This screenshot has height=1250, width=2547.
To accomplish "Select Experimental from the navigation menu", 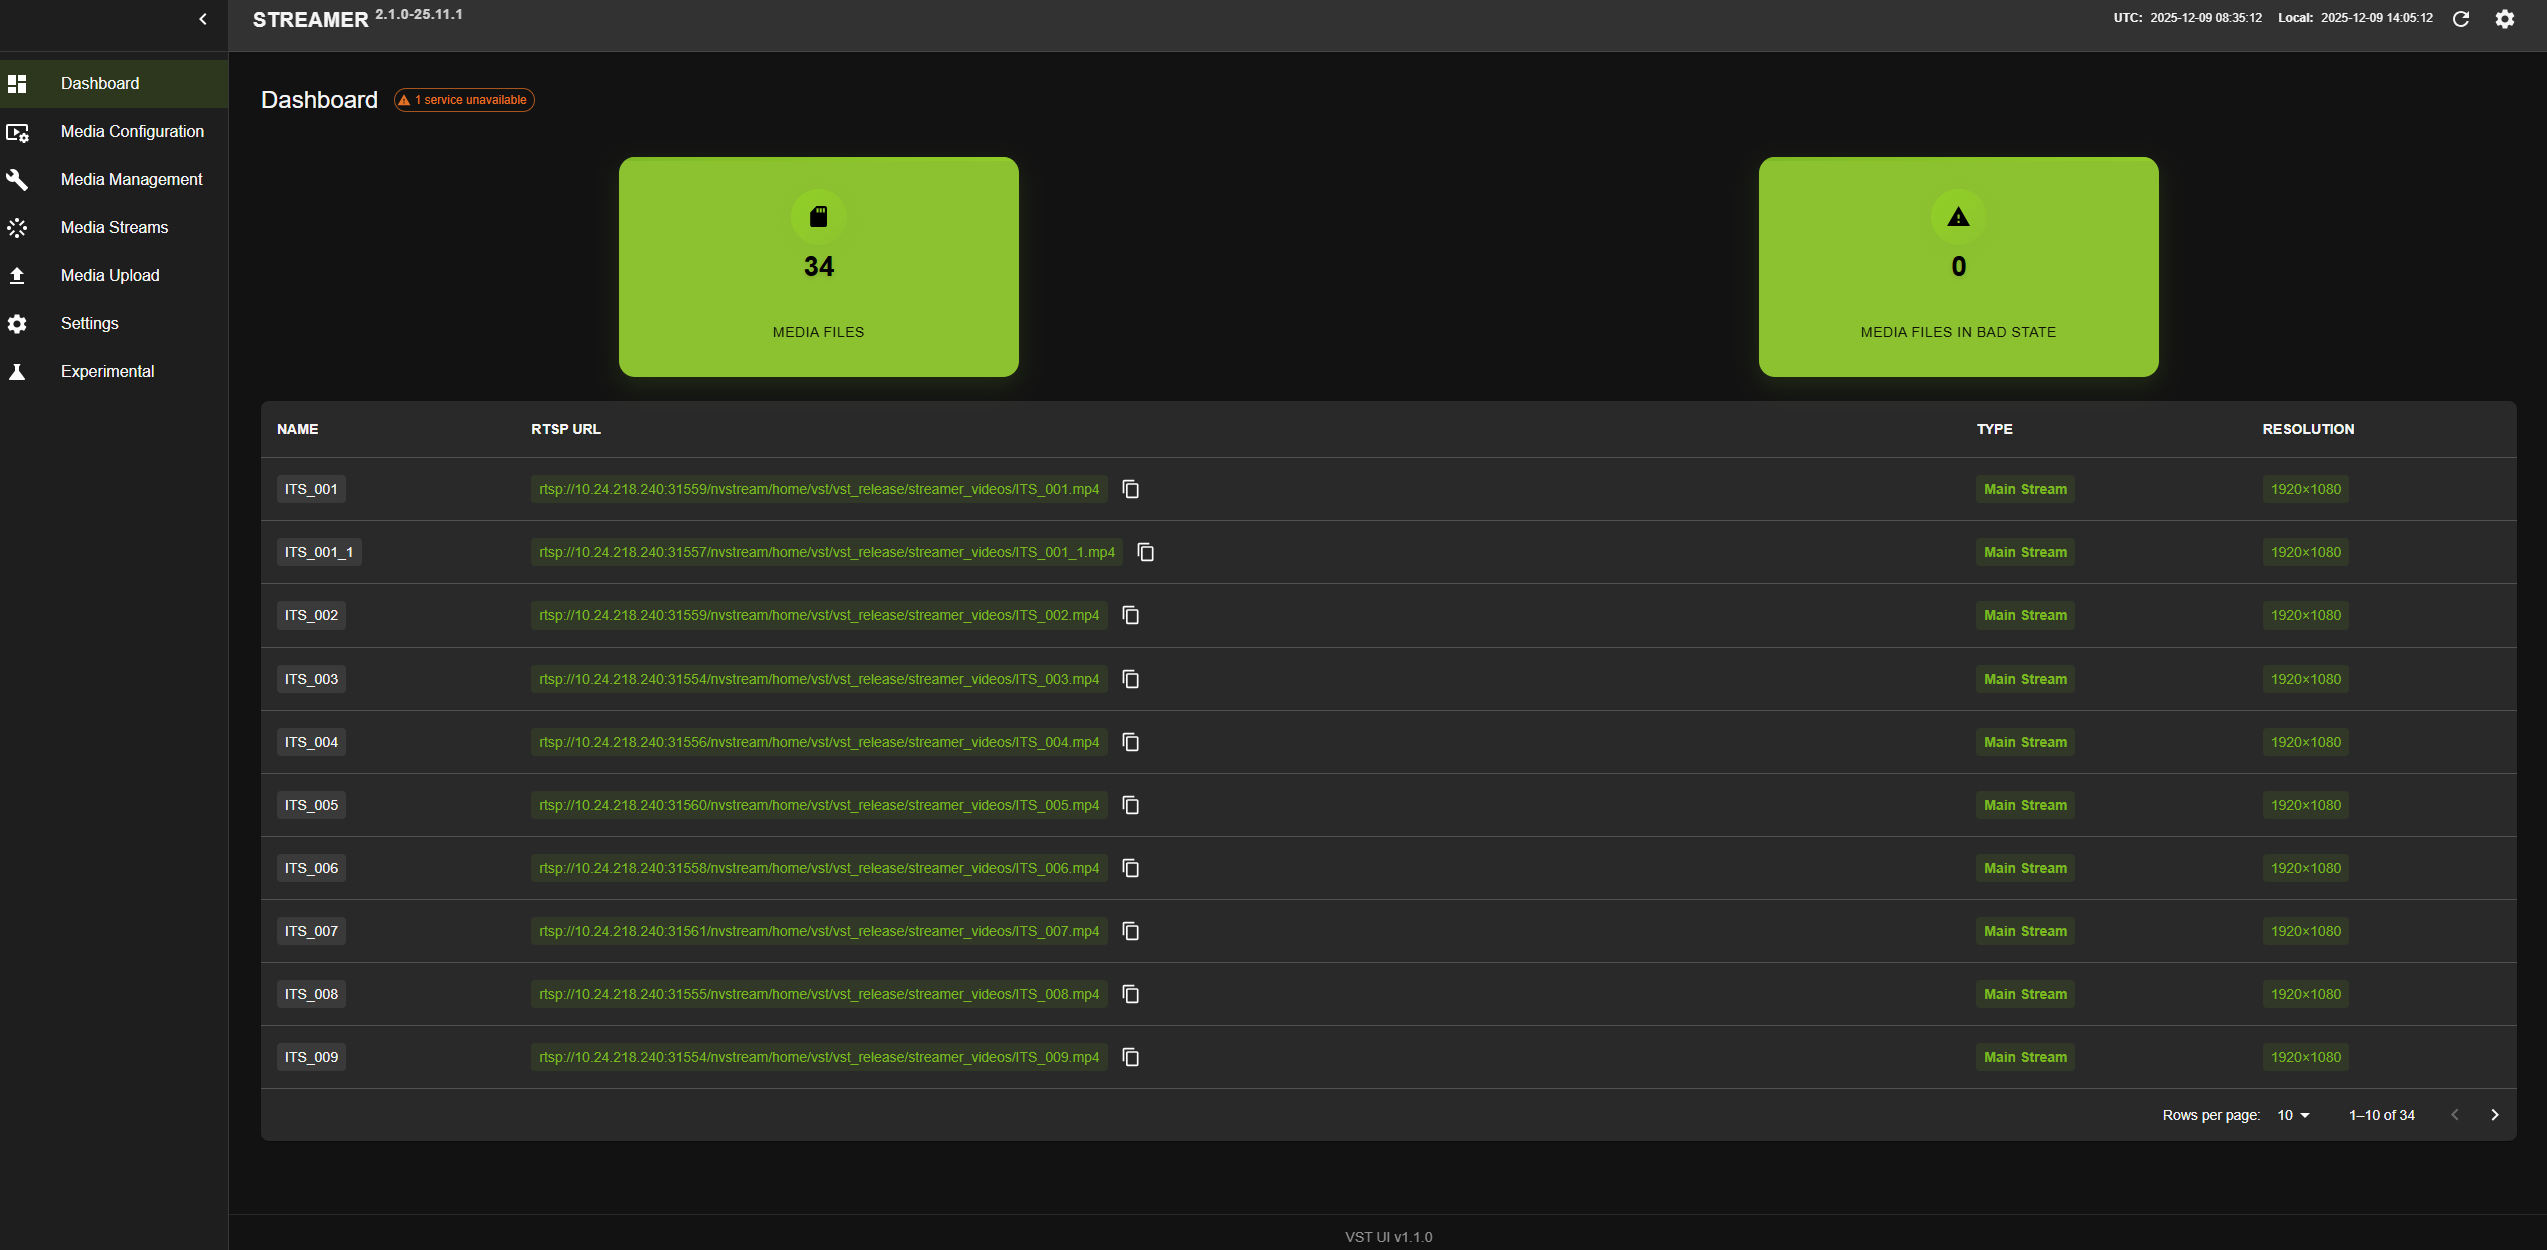I will (x=107, y=371).
